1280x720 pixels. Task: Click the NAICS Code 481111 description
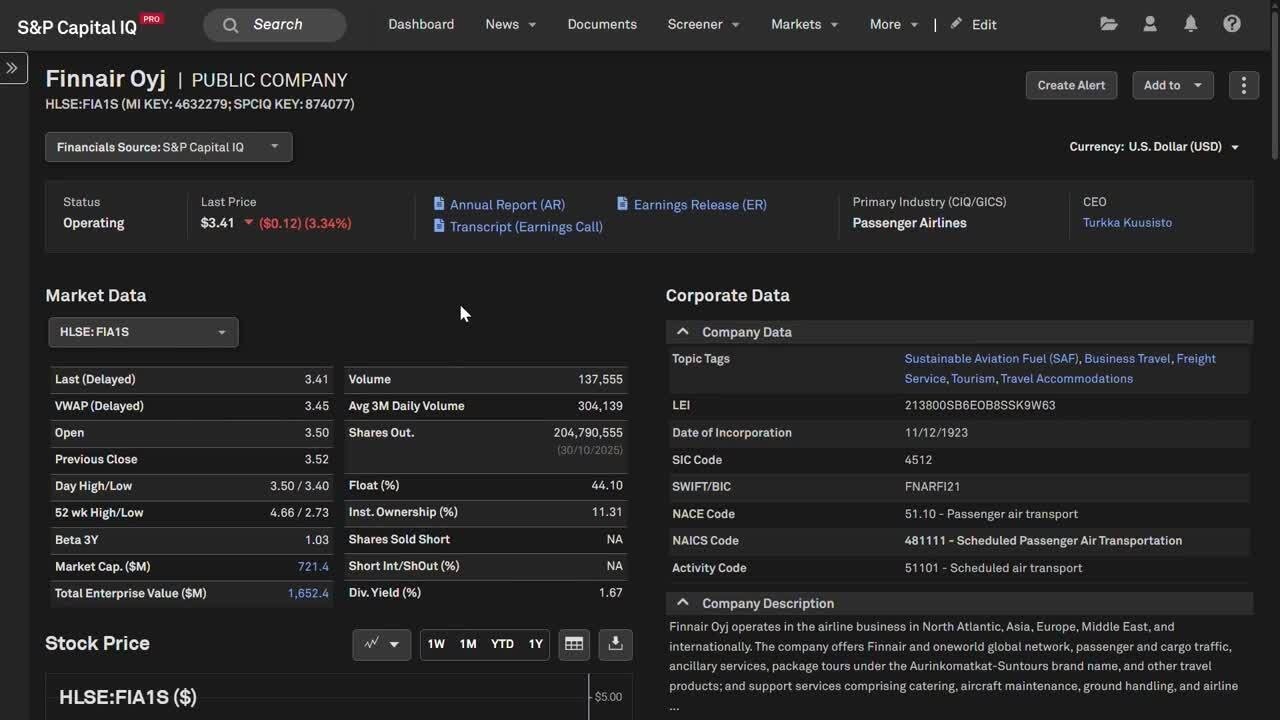tap(1043, 540)
